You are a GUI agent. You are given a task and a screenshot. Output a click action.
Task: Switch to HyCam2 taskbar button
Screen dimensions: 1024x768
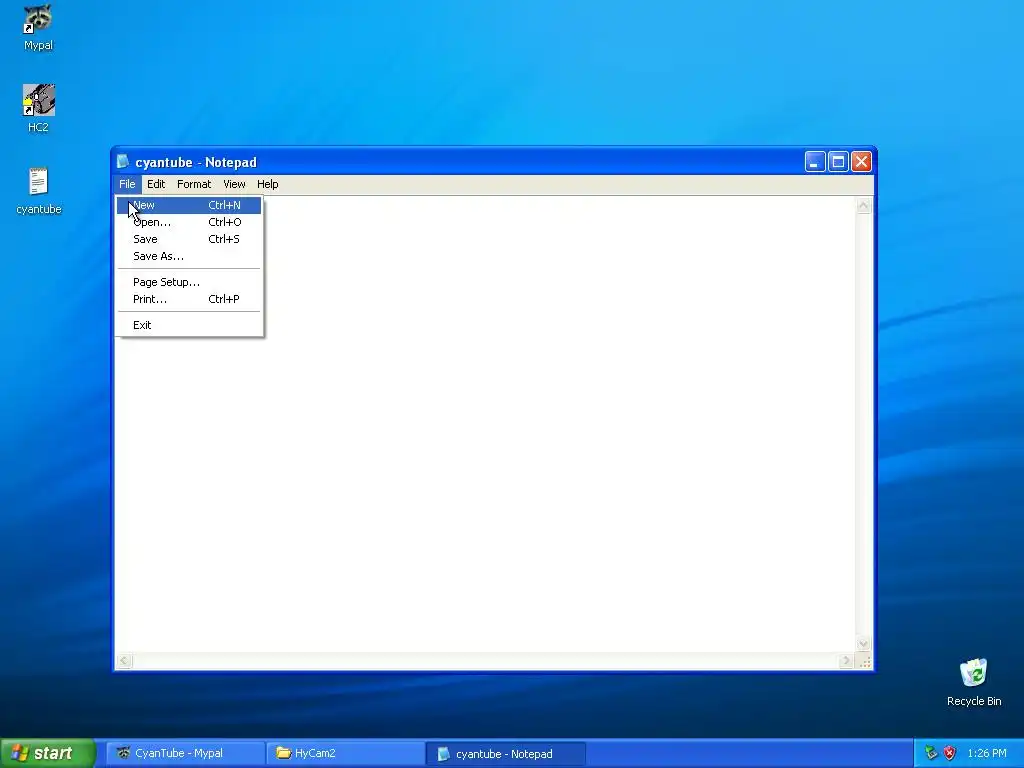(345, 753)
